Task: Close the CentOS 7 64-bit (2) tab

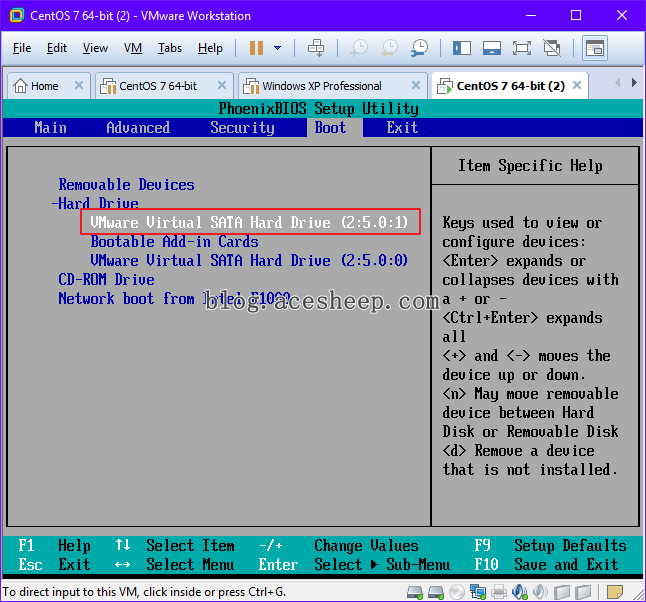Action: (577, 85)
